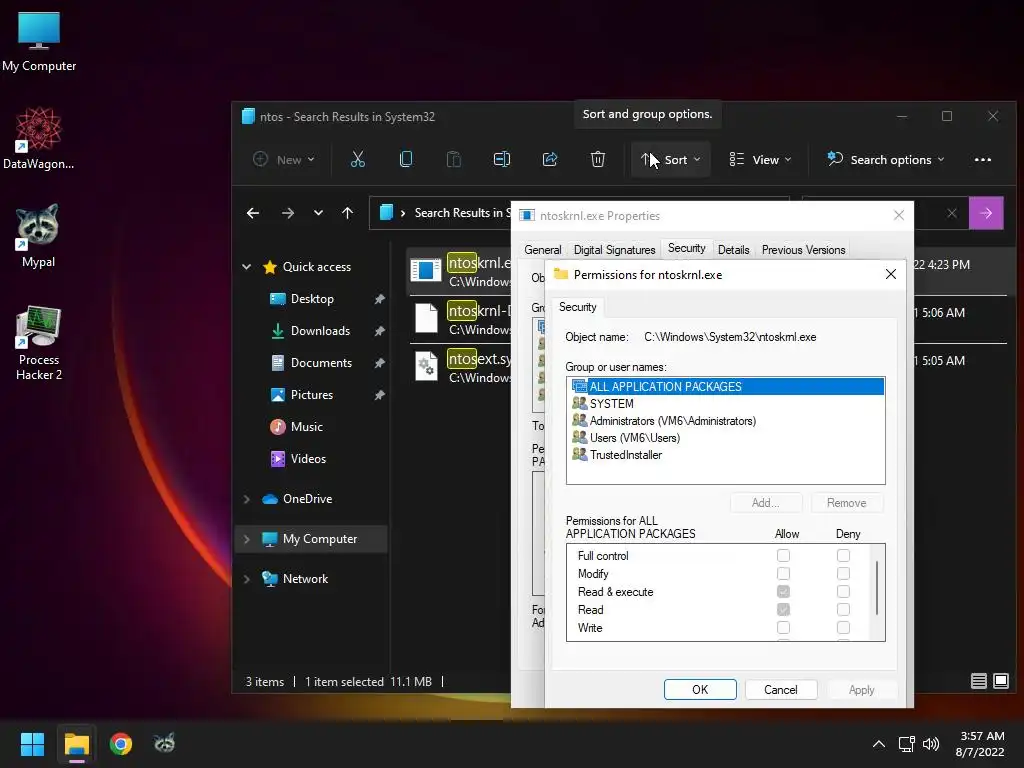
Task: Click the Share icon in Explorer toolbar
Action: (x=550, y=159)
